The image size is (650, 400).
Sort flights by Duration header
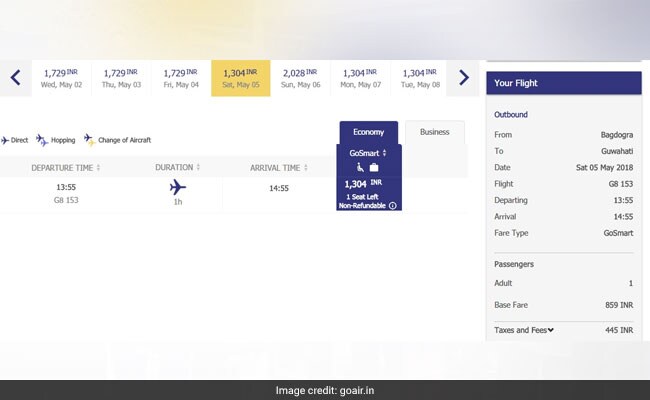point(178,167)
